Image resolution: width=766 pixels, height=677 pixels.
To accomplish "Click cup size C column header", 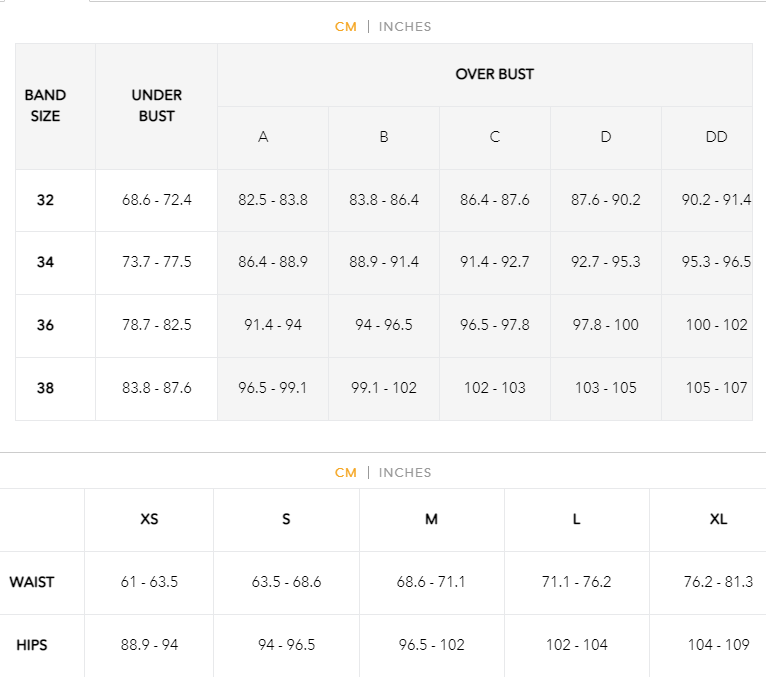I will click(x=494, y=138).
